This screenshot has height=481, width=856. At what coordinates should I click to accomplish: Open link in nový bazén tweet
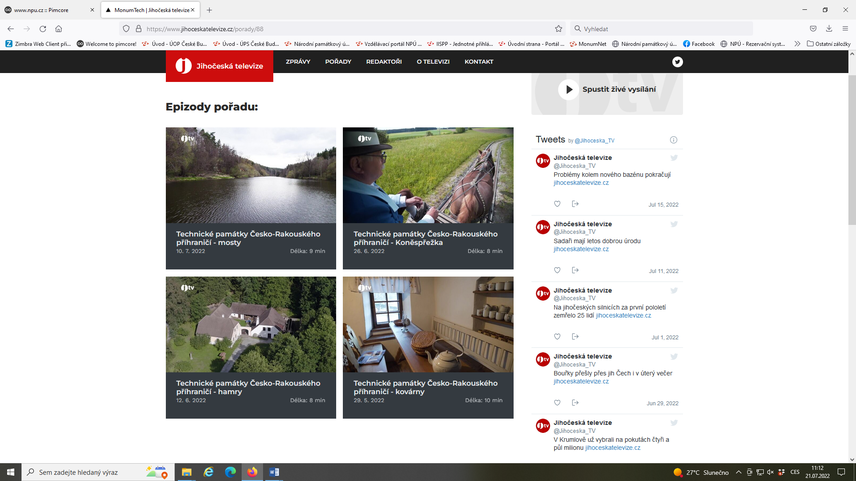(x=581, y=183)
